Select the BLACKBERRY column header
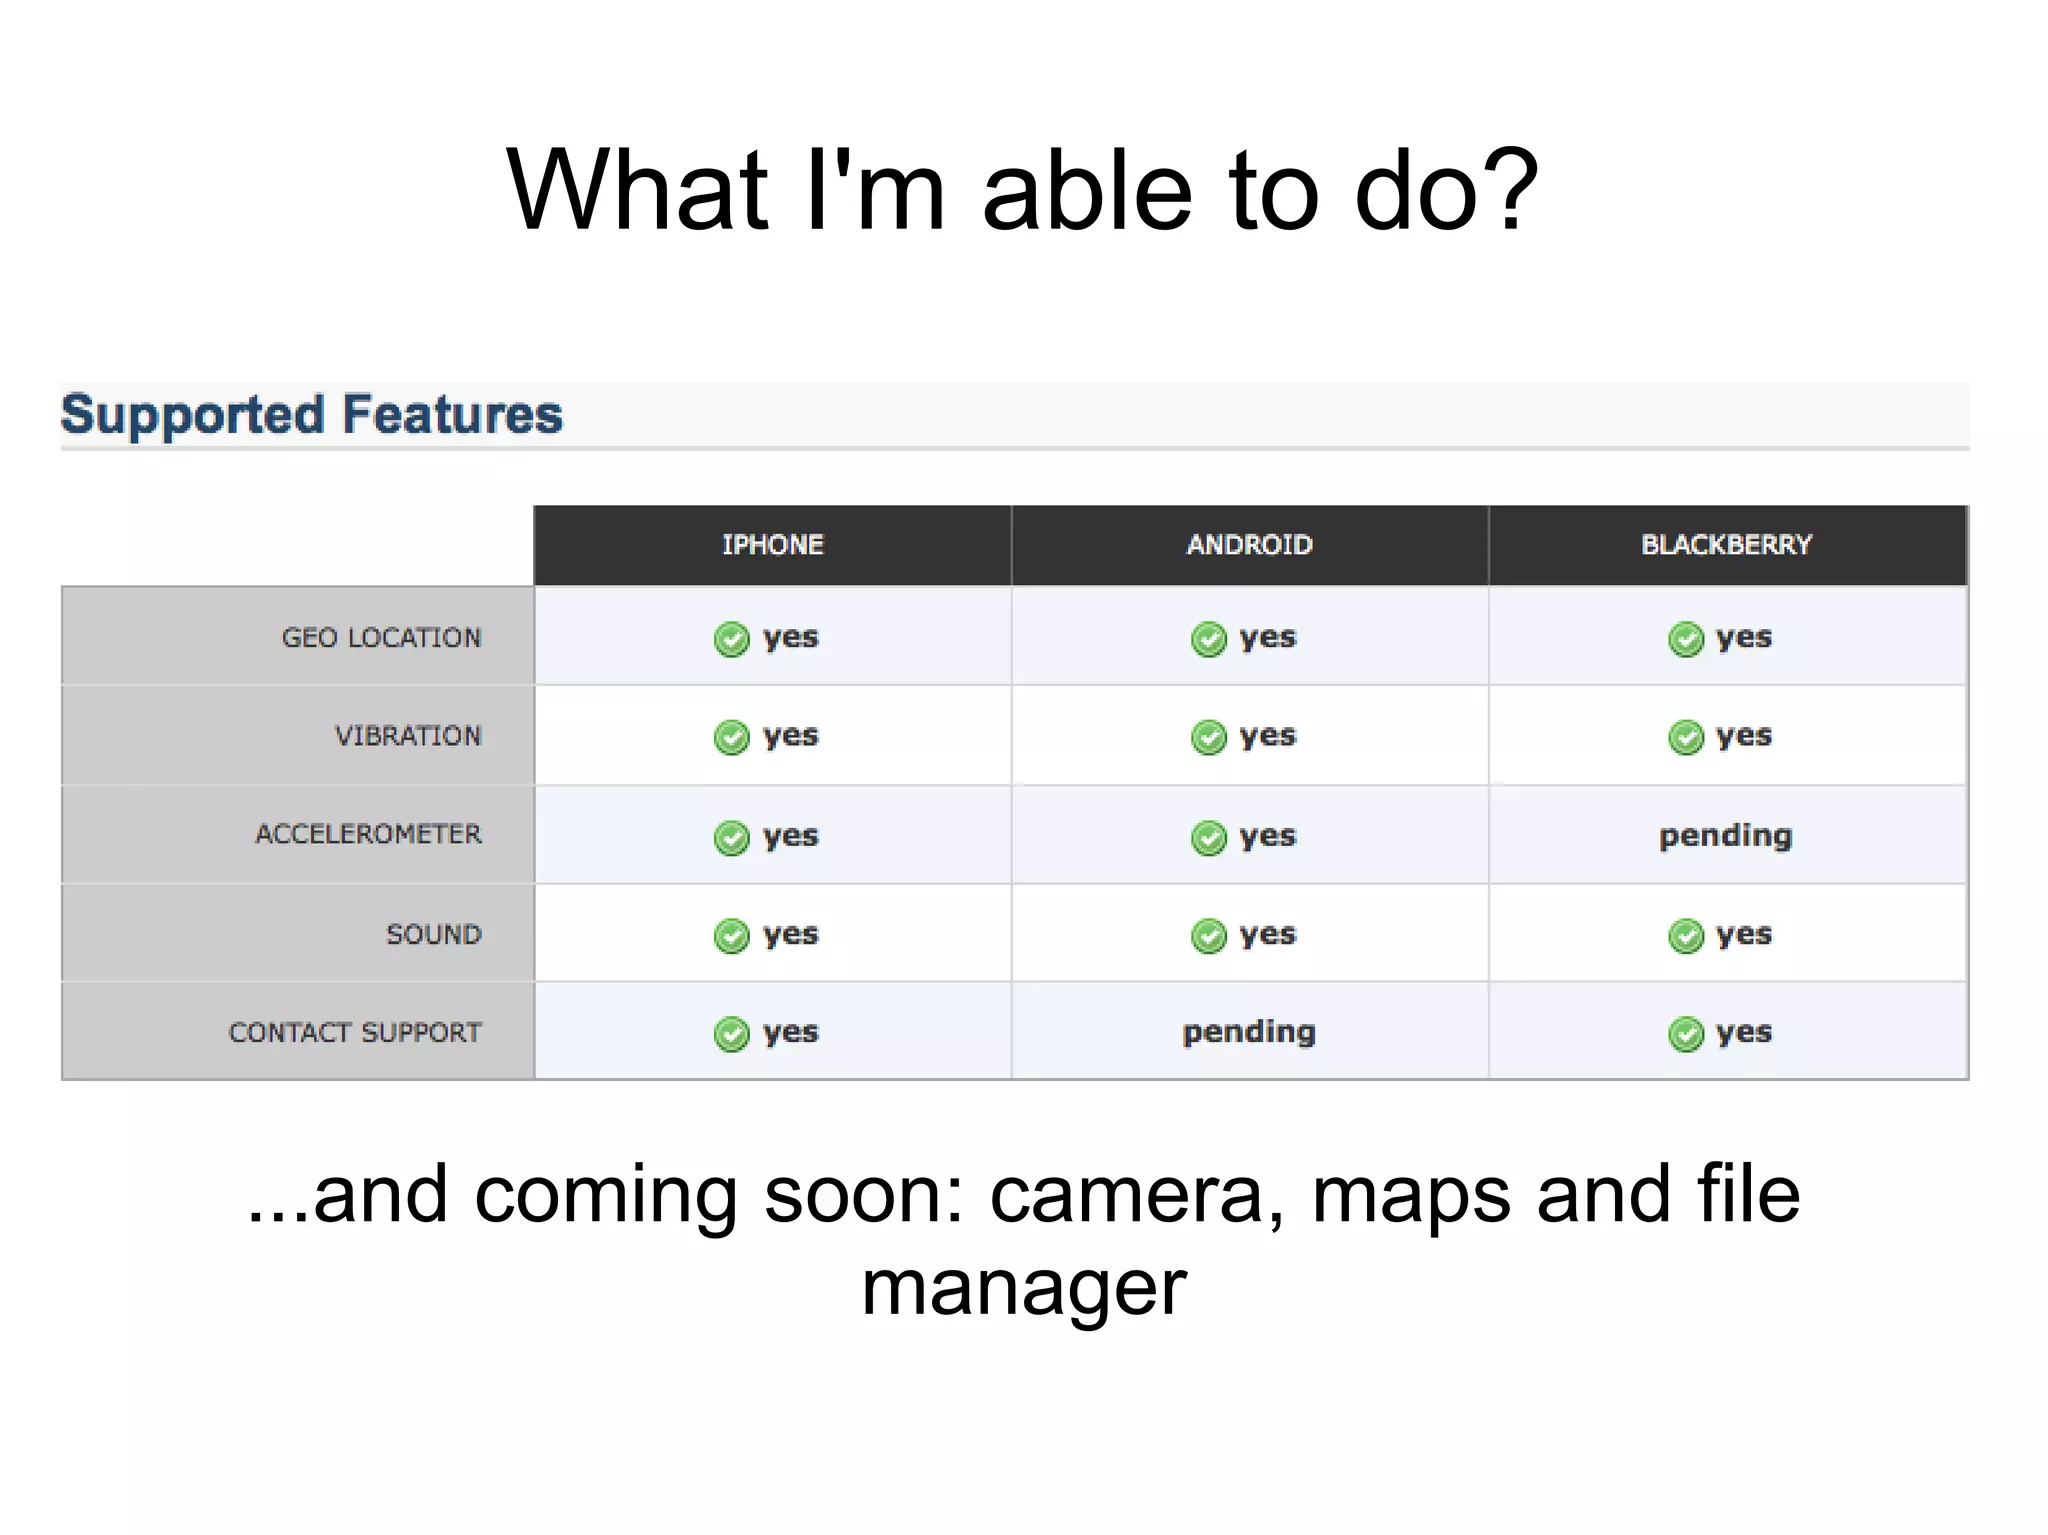This screenshot has width=2048, height=1535. (x=1726, y=545)
